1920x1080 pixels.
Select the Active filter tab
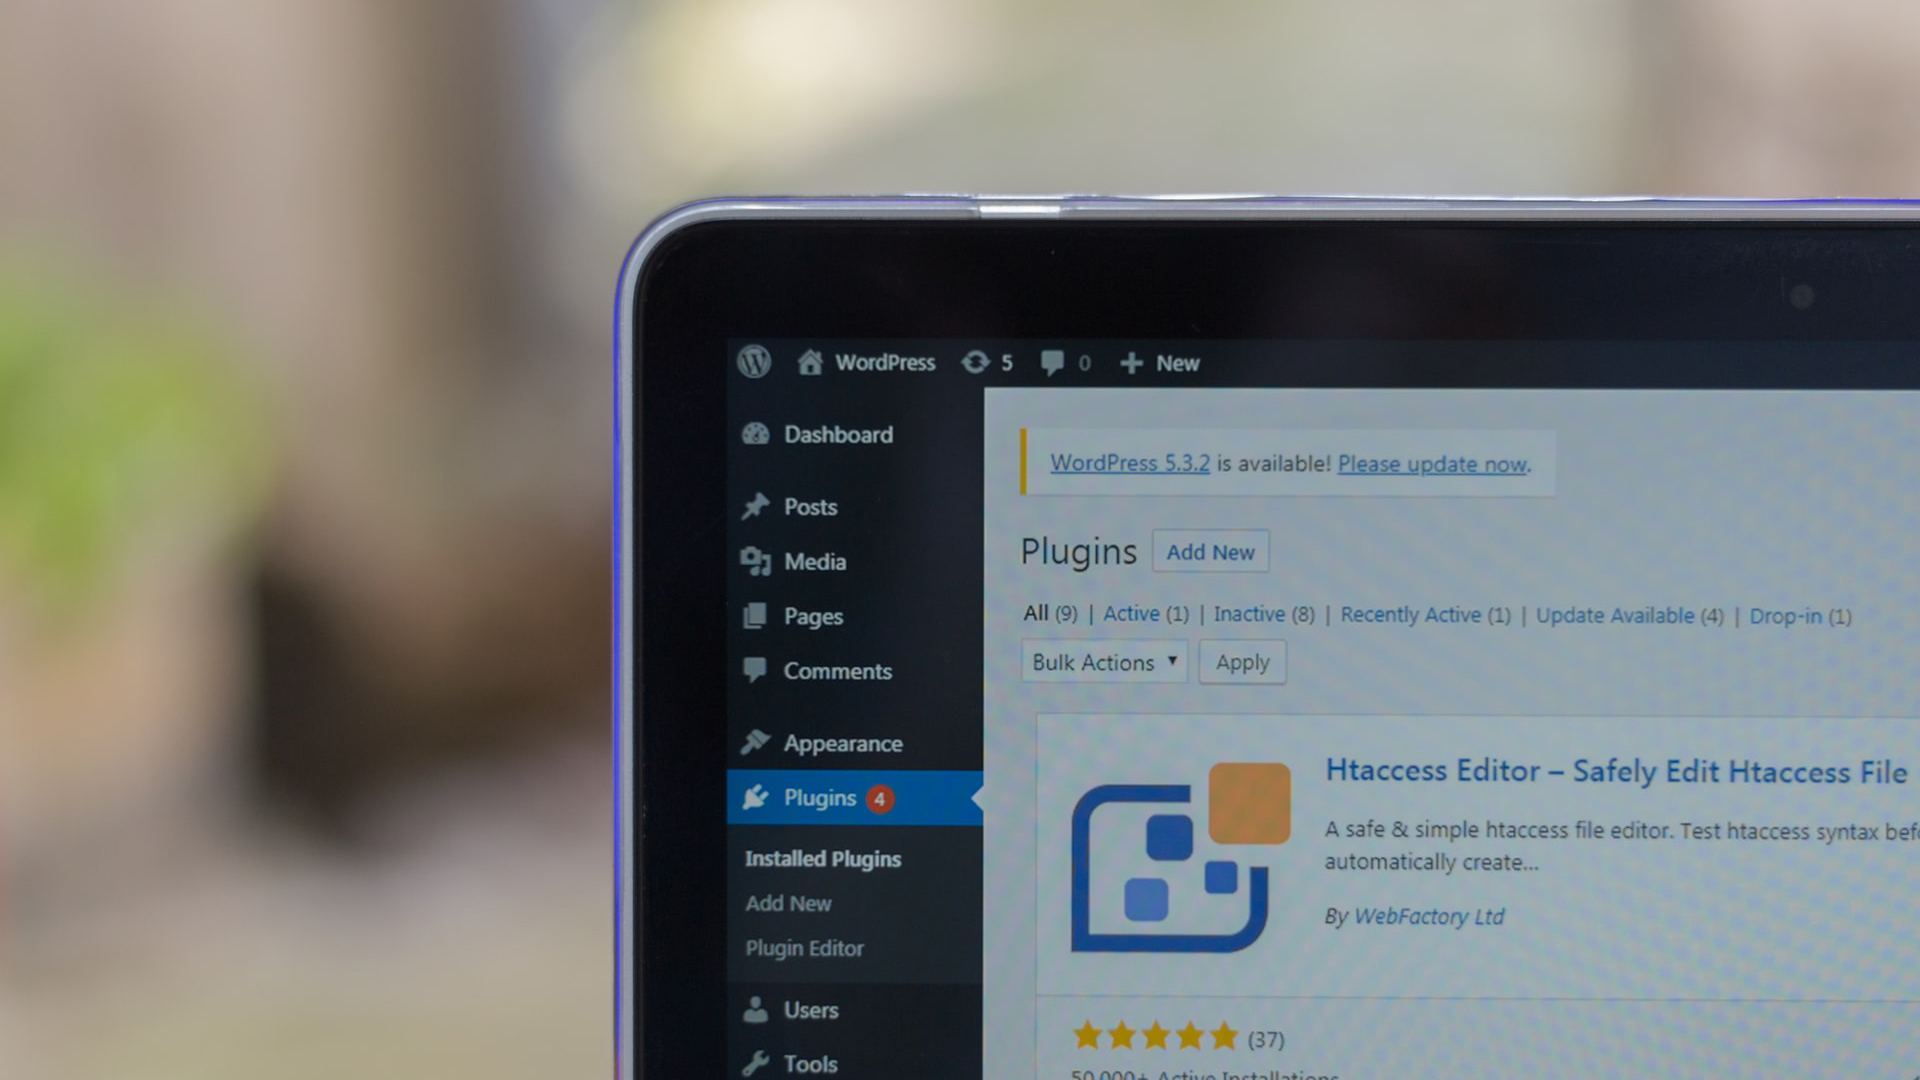pos(1131,615)
